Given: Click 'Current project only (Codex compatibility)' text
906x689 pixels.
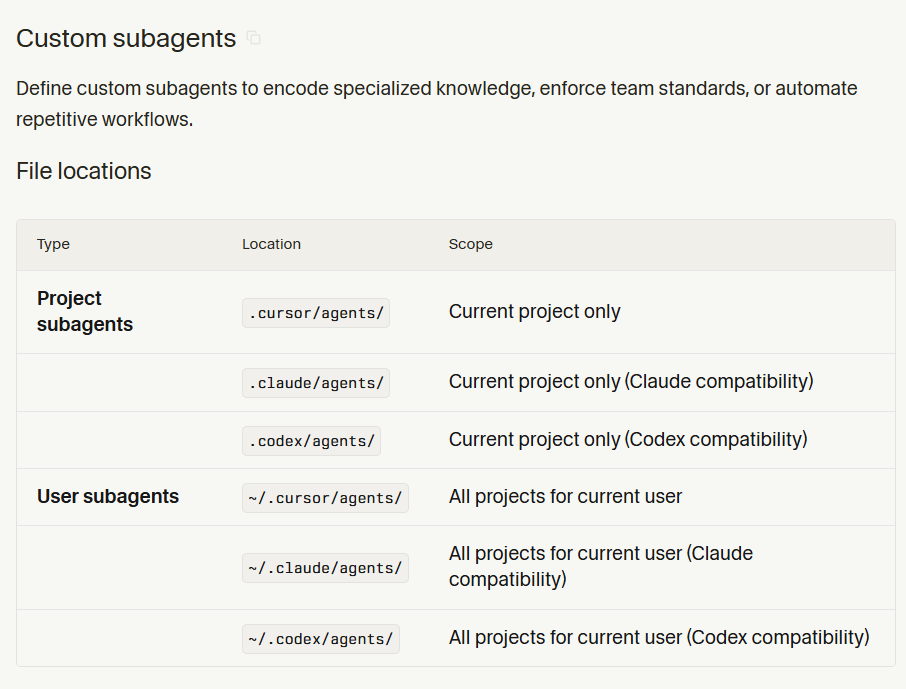Looking at the screenshot, I should pyautogui.click(x=628, y=439).
